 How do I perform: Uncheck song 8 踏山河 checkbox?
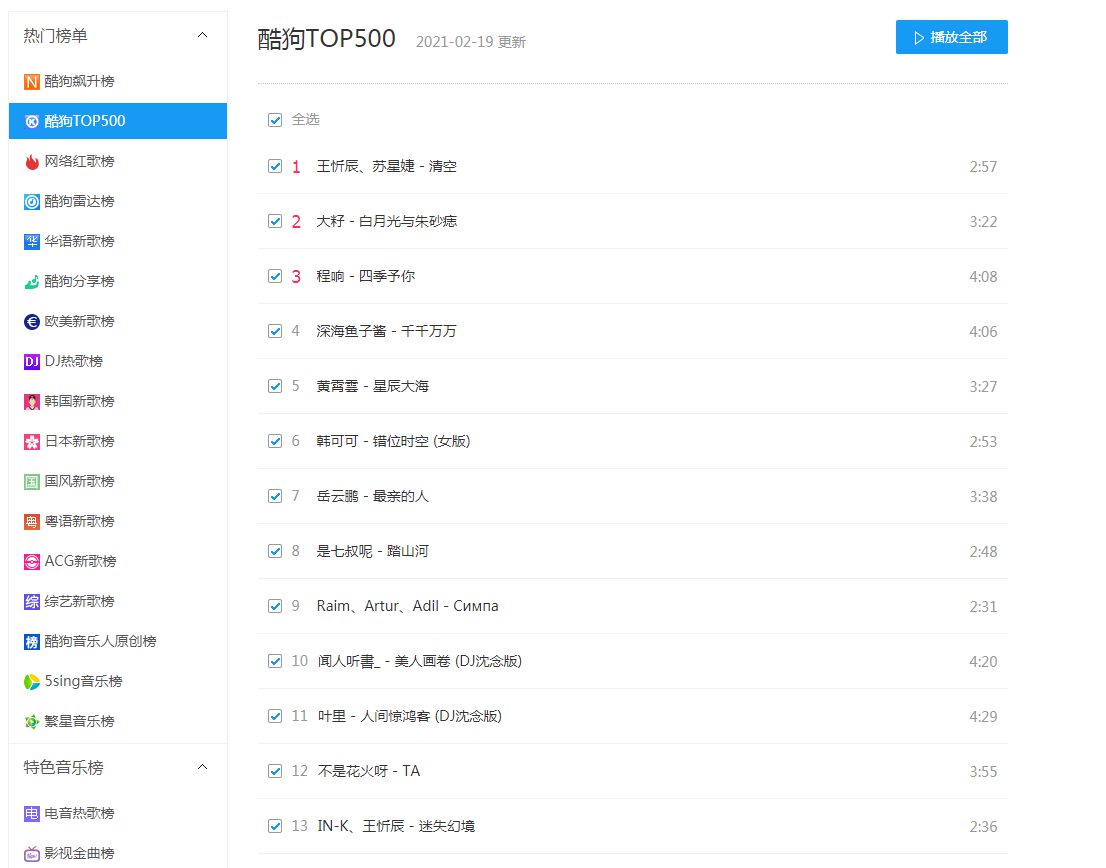(x=275, y=551)
